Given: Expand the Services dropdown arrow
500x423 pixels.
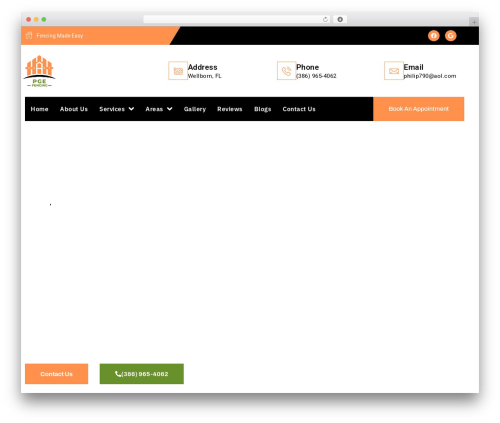Looking at the screenshot, I should [x=131, y=109].
